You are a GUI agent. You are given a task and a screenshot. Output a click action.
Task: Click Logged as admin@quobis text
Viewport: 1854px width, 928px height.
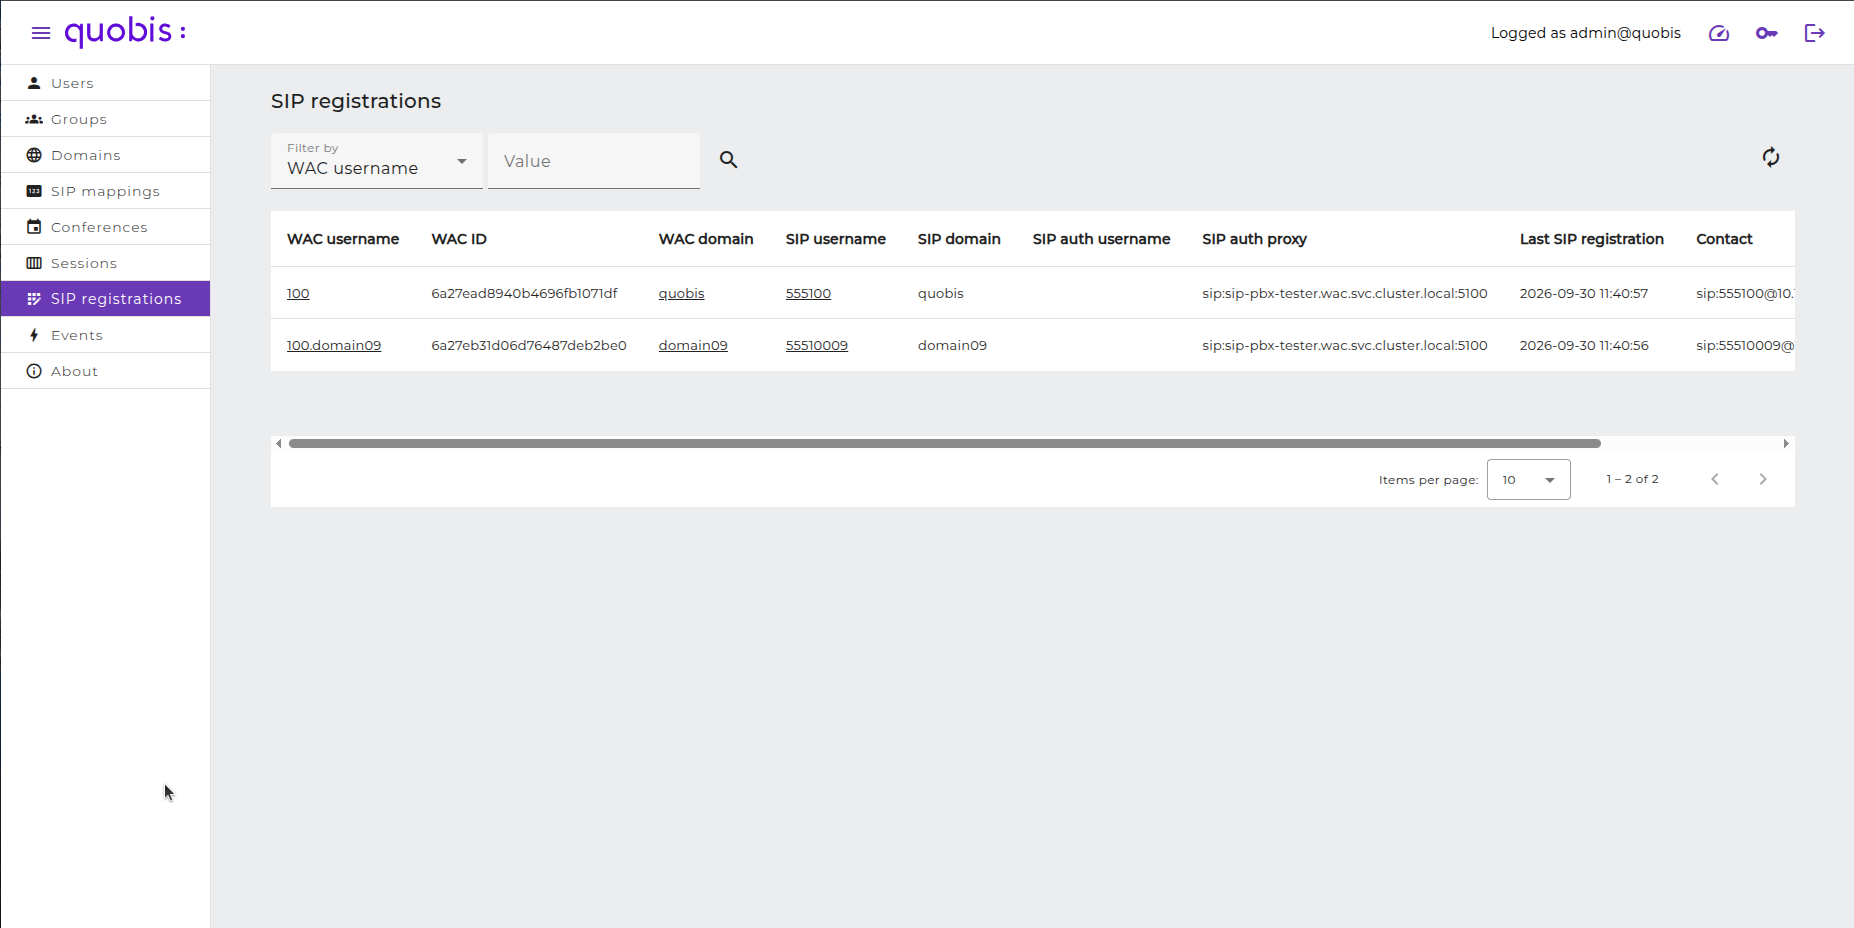pos(1585,33)
